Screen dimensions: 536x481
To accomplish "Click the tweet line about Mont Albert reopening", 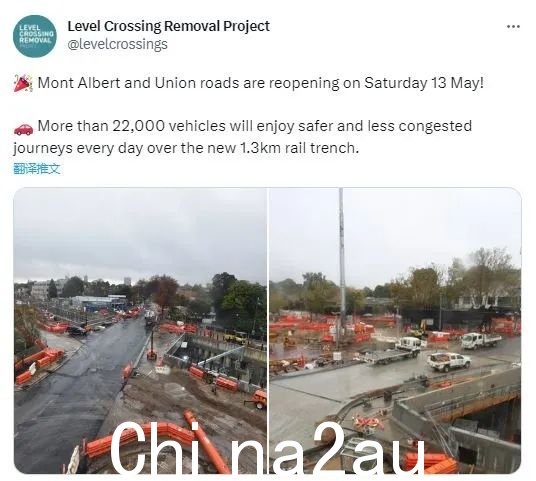I will [260, 83].
